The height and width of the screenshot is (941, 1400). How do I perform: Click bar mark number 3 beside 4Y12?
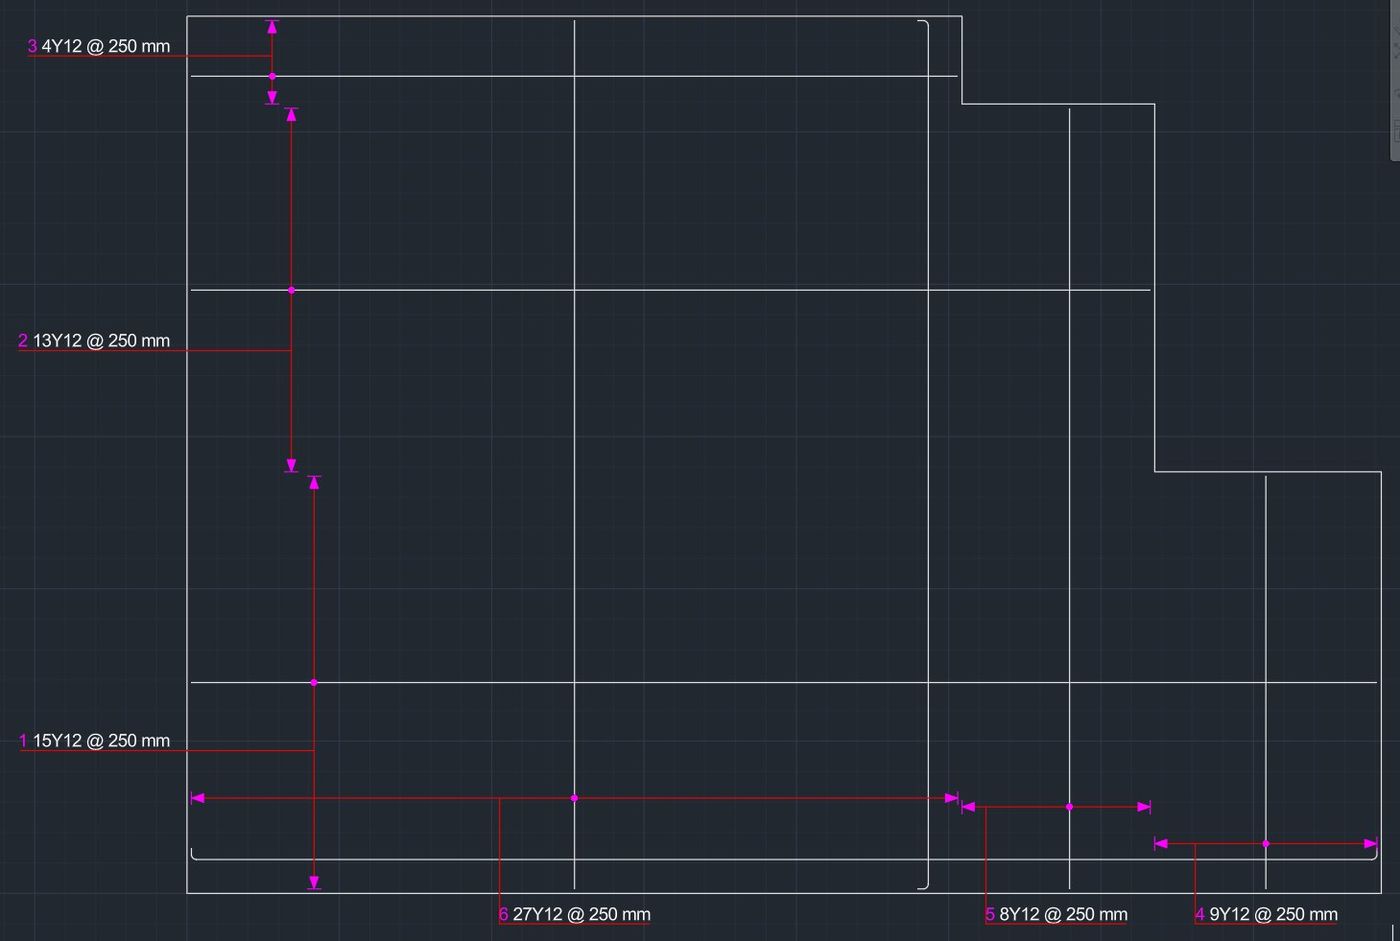[x=32, y=46]
